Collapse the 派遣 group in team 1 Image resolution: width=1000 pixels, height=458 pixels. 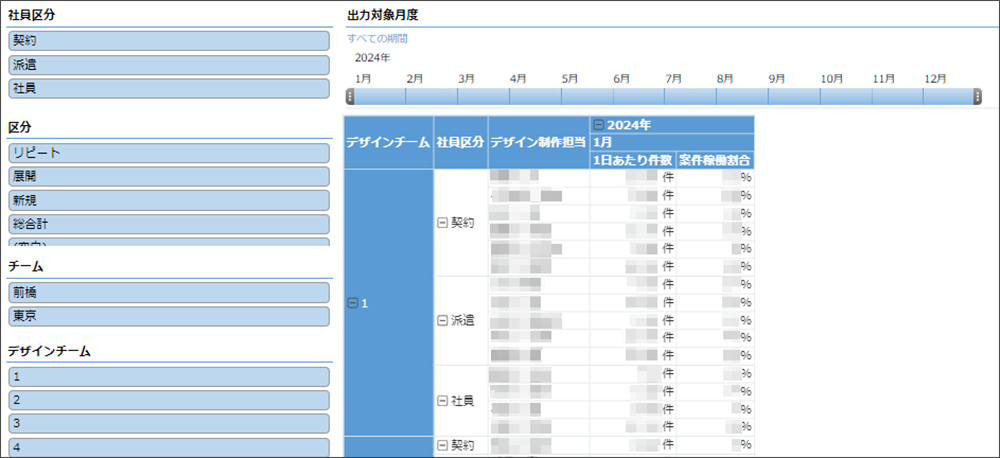point(442,320)
